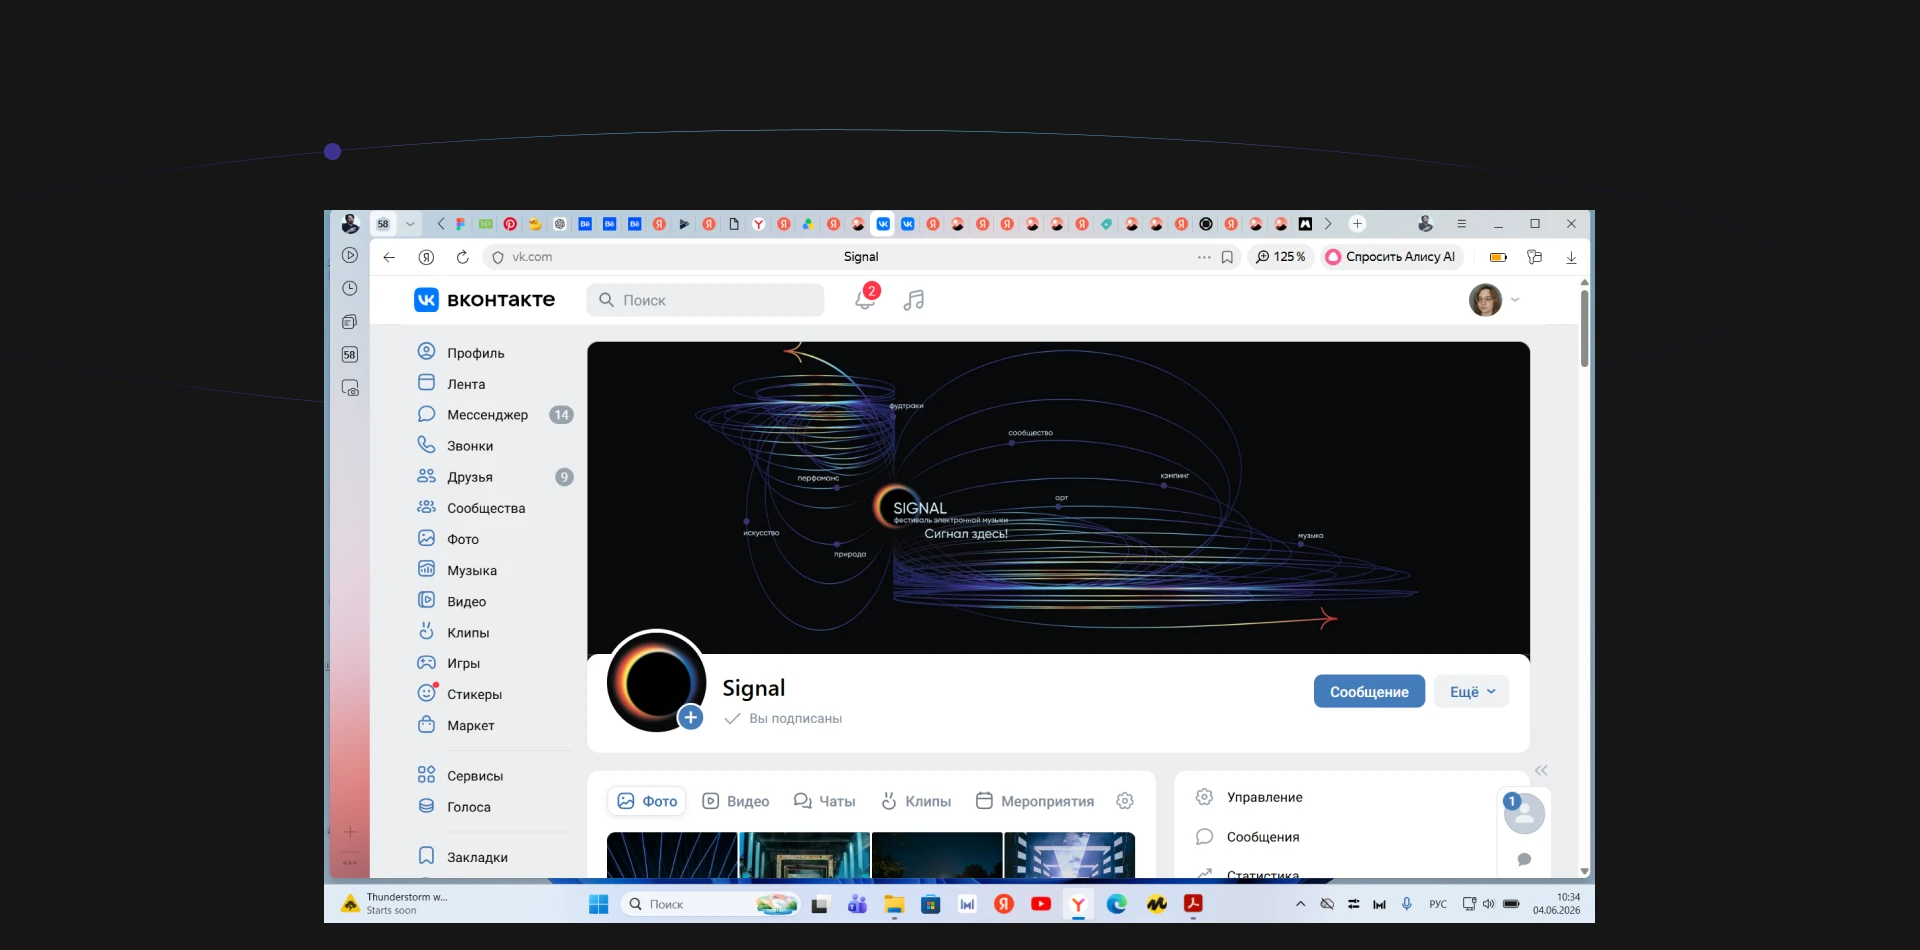Image resolution: width=1920 pixels, height=950 pixels.
Task: Expand the Ещё dropdown
Action: pyautogui.click(x=1472, y=692)
